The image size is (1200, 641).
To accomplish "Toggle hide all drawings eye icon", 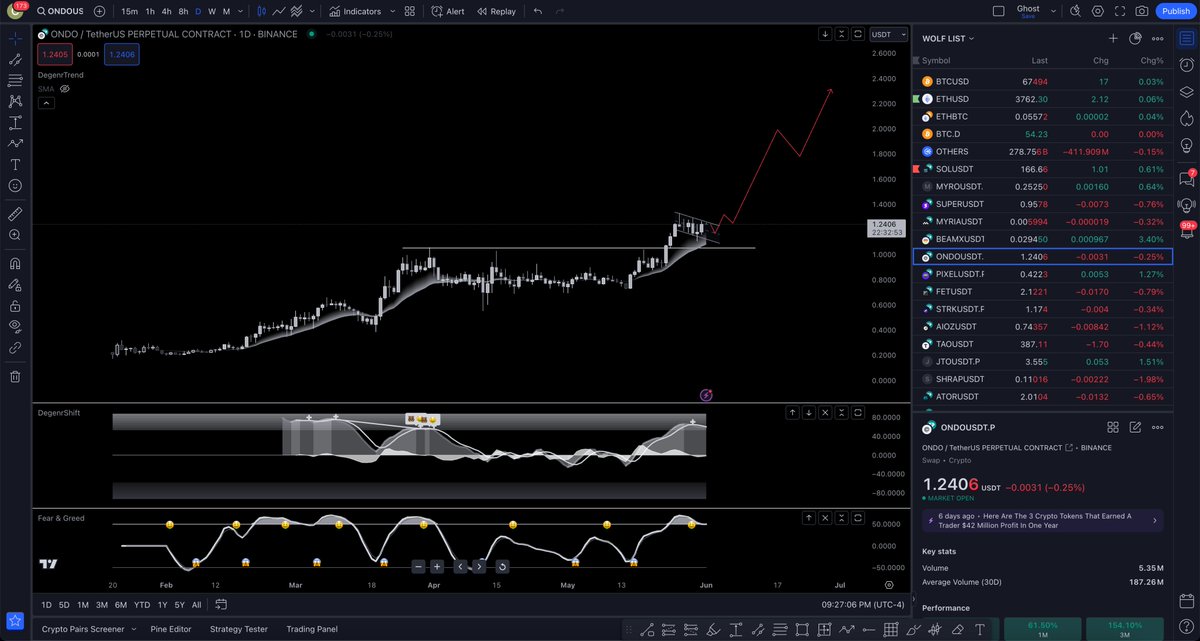I will 15,326.
